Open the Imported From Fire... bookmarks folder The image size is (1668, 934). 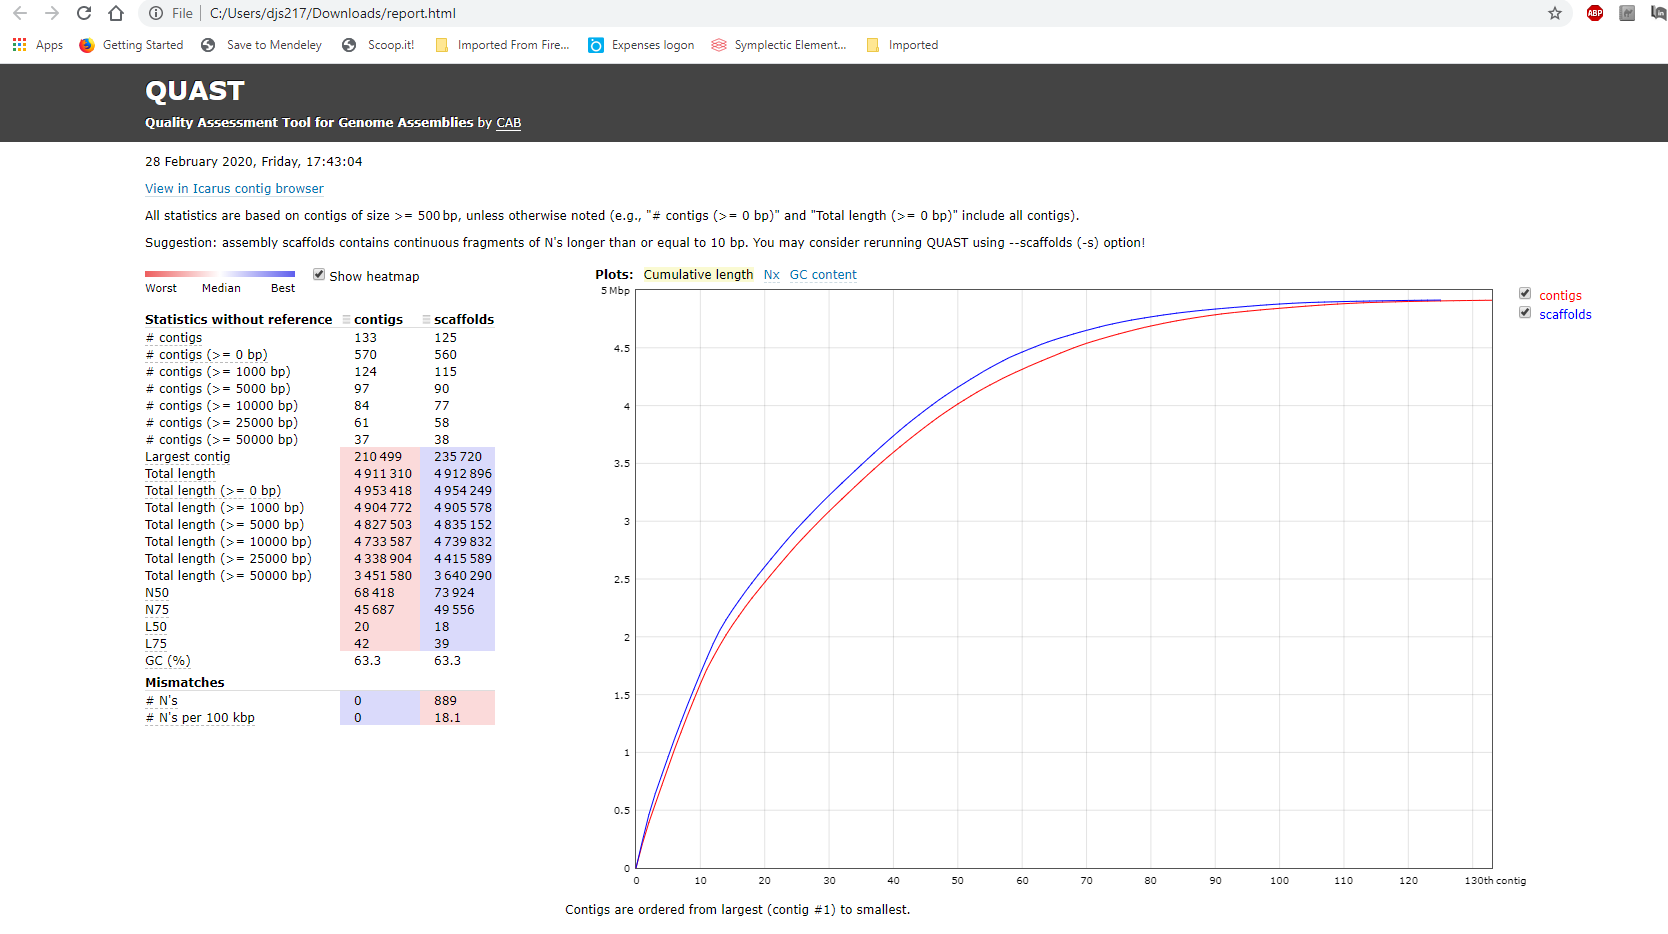tap(502, 45)
